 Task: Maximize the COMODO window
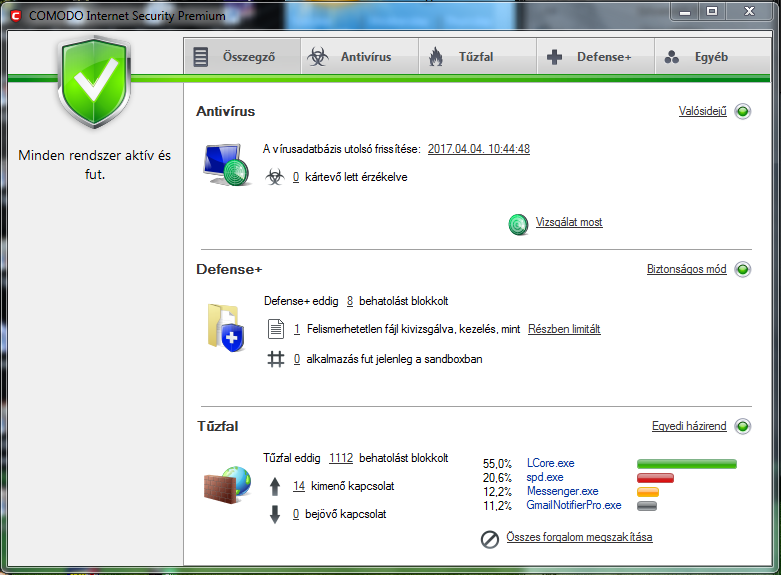click(x=712, y=11)
